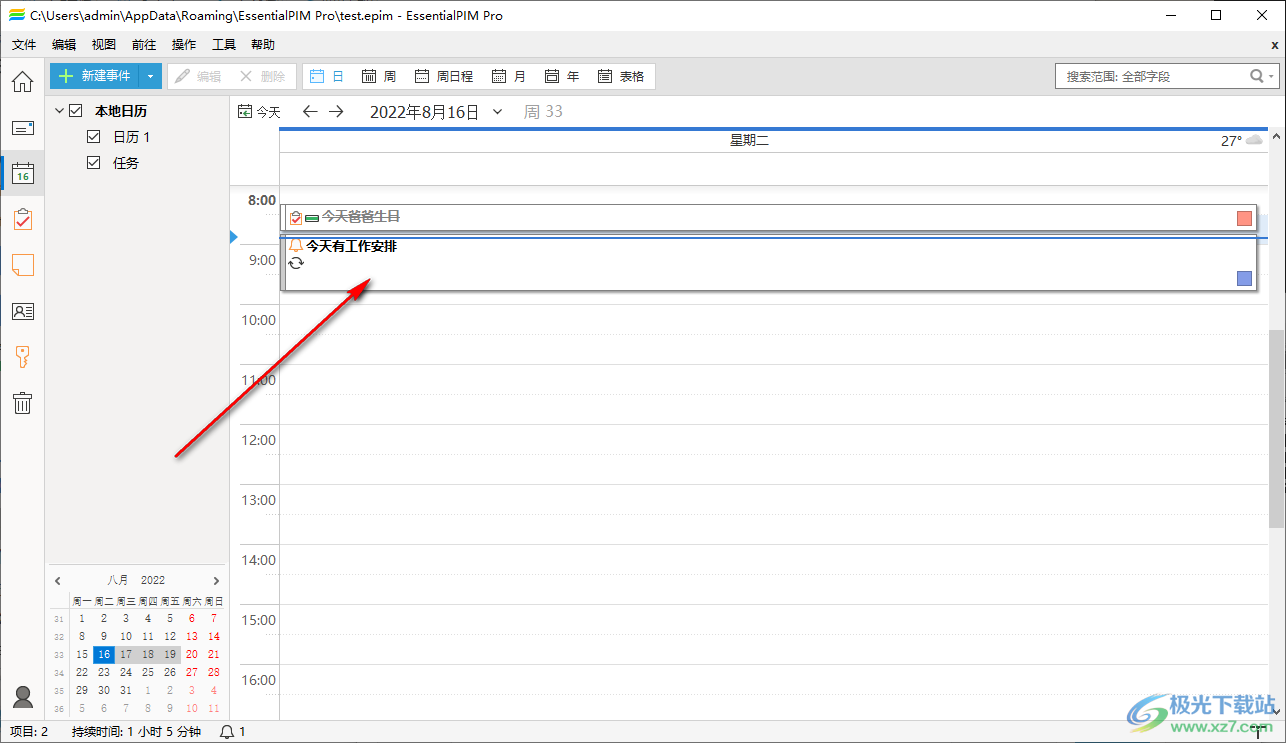
Task: Click task icon on 今天爸爸生日 event
Action: [296, 217]
